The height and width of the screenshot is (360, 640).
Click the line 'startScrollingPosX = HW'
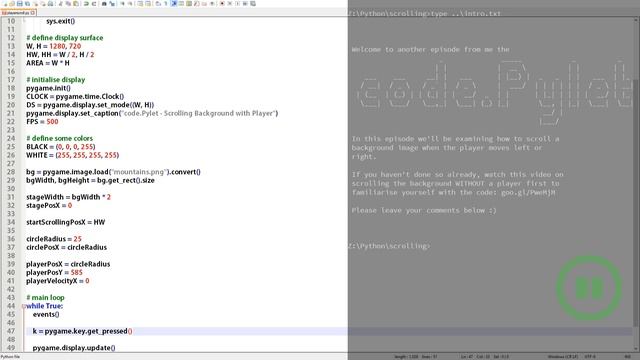coord(65,222)
